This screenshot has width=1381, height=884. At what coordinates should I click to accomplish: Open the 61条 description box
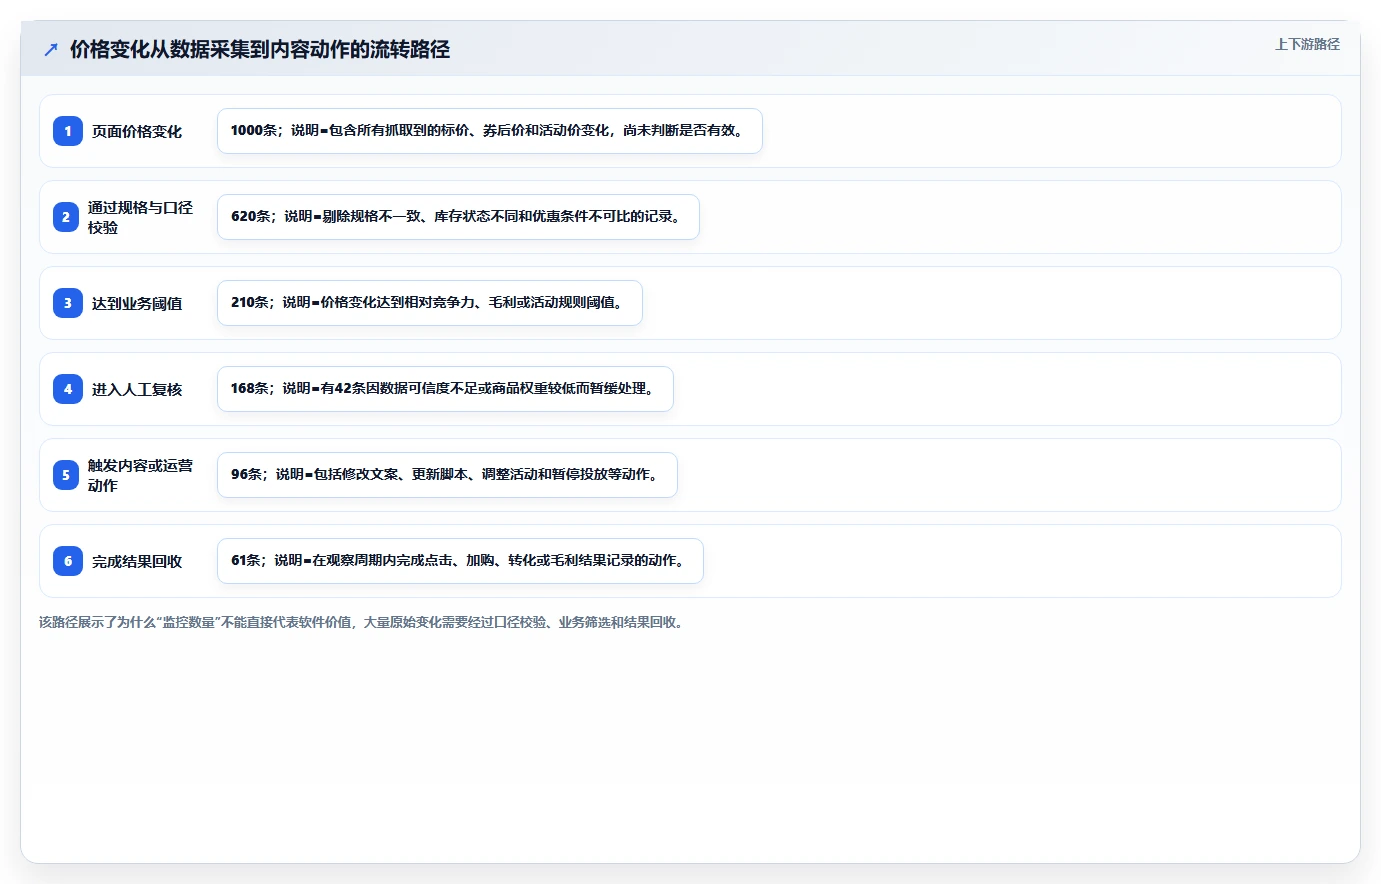(460, 561)
